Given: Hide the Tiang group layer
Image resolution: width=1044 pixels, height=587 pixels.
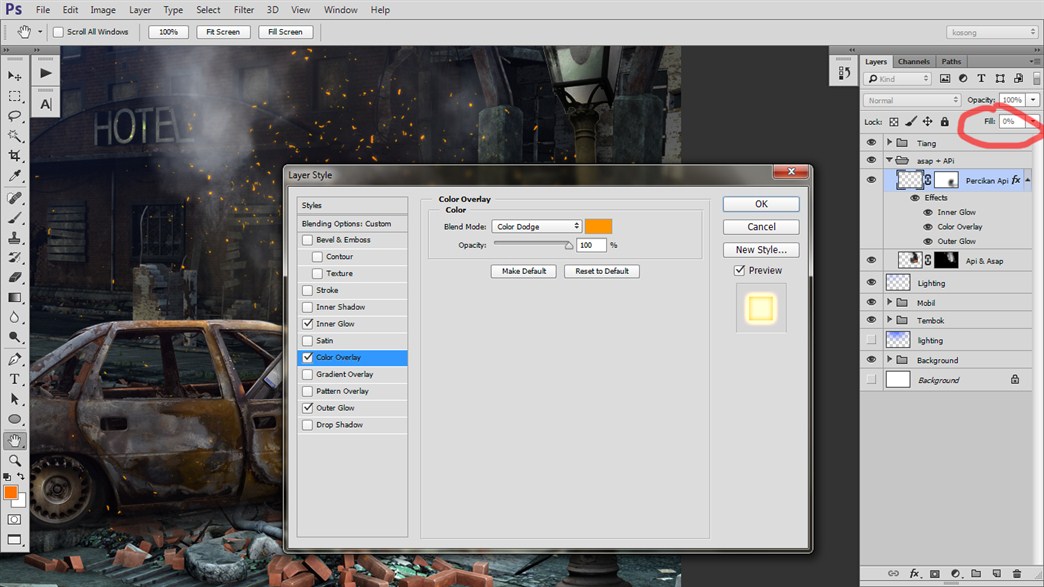Looking at the screenshot, I should (872, 143).
